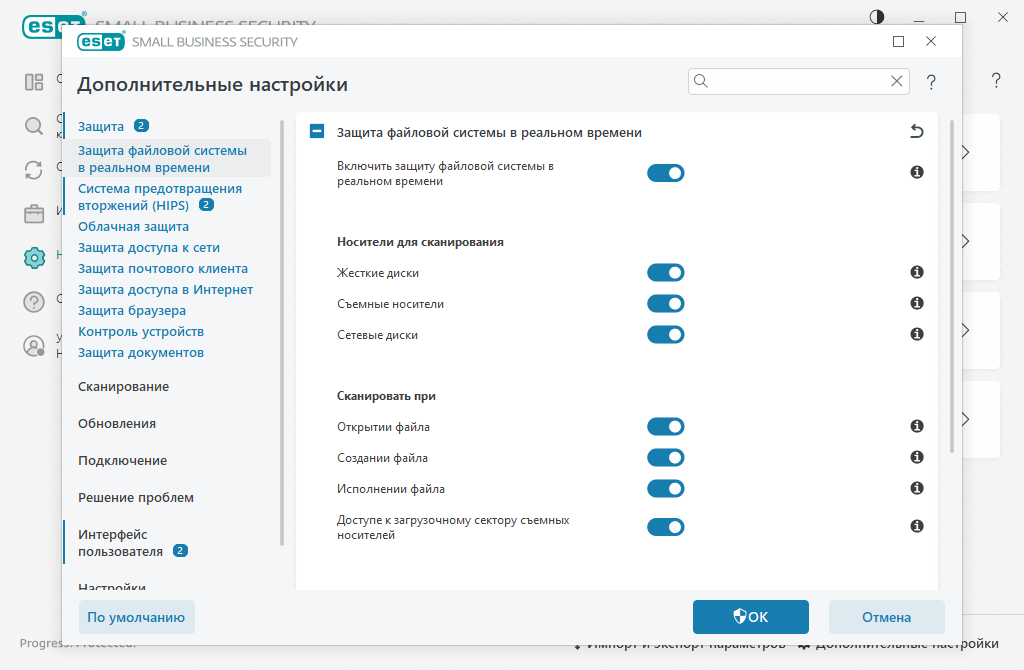The image size is (1024, 670).
Task: Expand the Обновления category in sidebar
Action: pos(117,424)
